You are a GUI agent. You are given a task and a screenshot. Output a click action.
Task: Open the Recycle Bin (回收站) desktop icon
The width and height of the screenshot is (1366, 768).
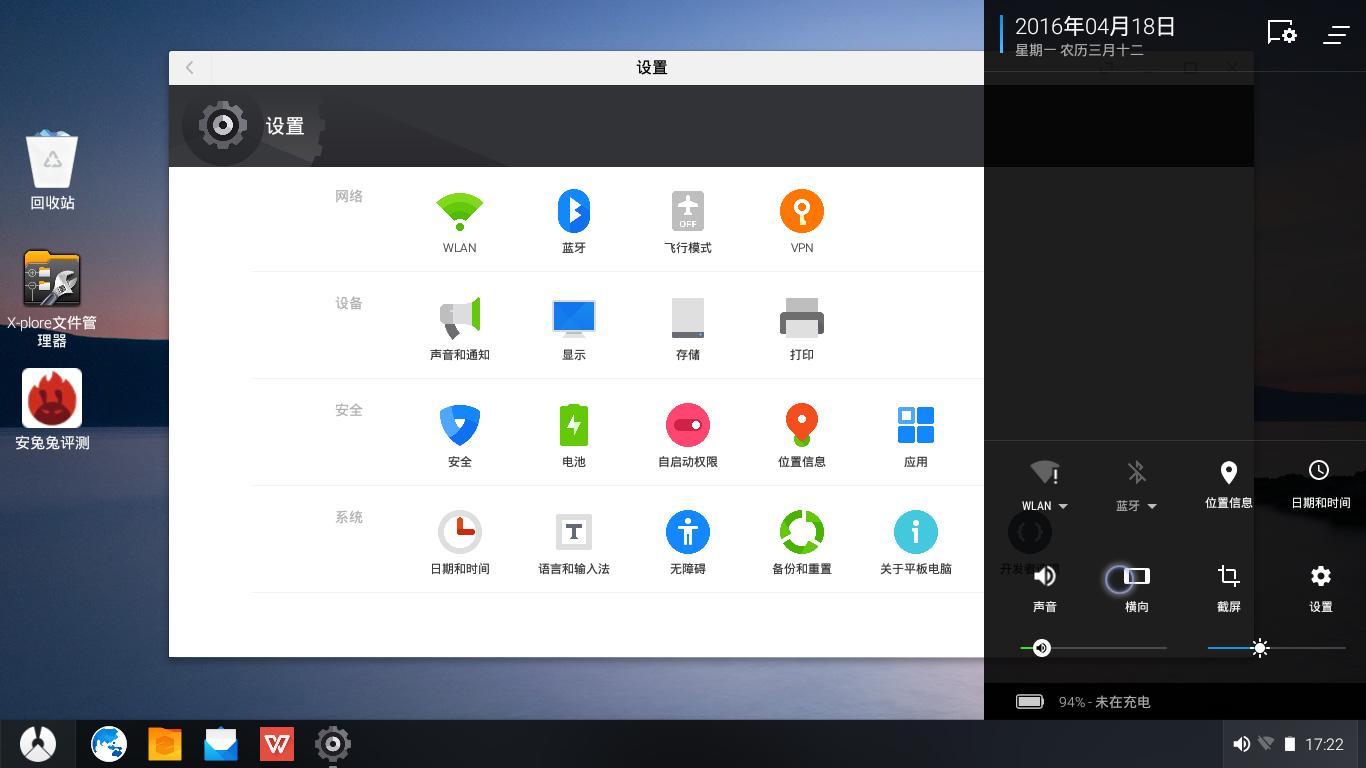52,171
